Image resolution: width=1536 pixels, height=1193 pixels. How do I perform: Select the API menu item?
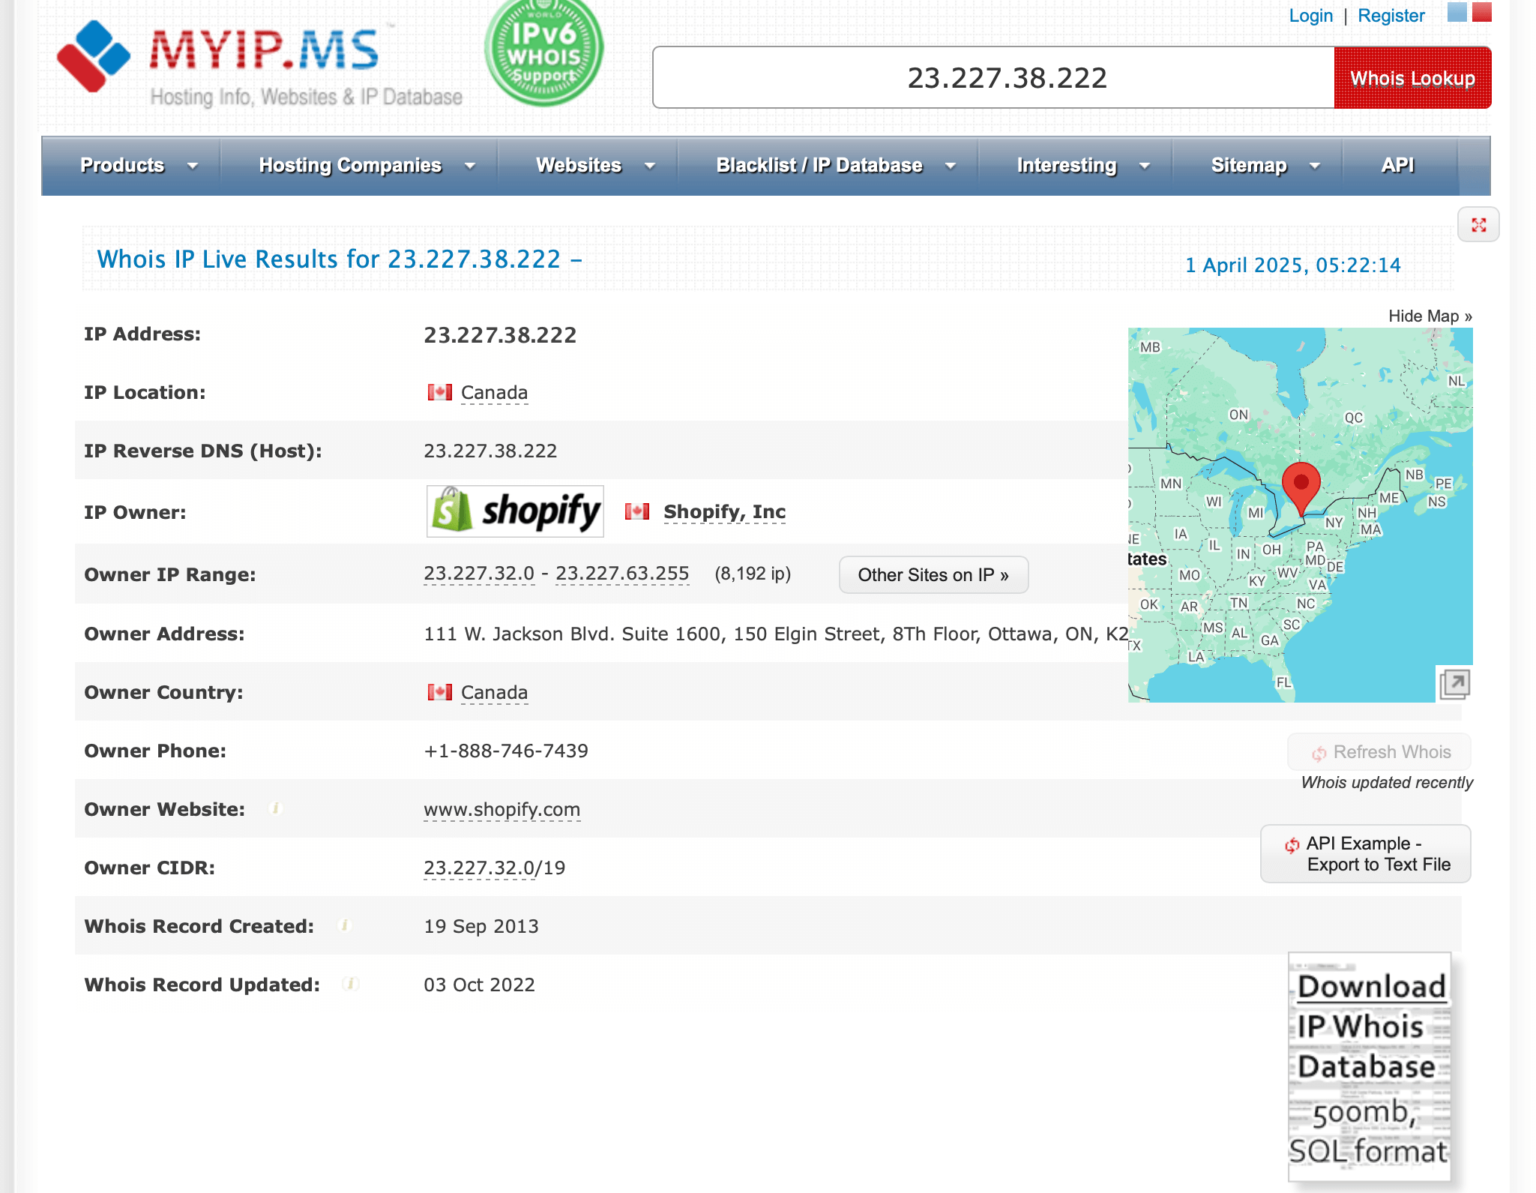[1397, 165]
